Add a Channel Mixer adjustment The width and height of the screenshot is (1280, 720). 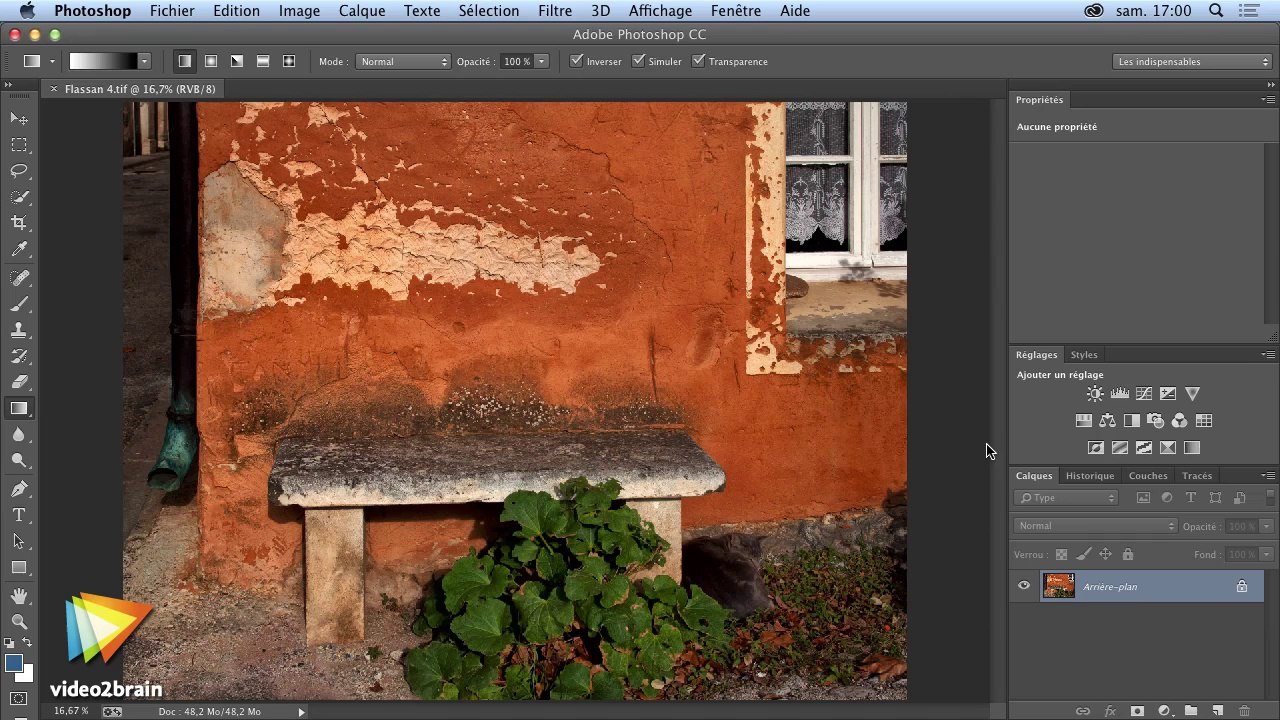(1179, 421)
